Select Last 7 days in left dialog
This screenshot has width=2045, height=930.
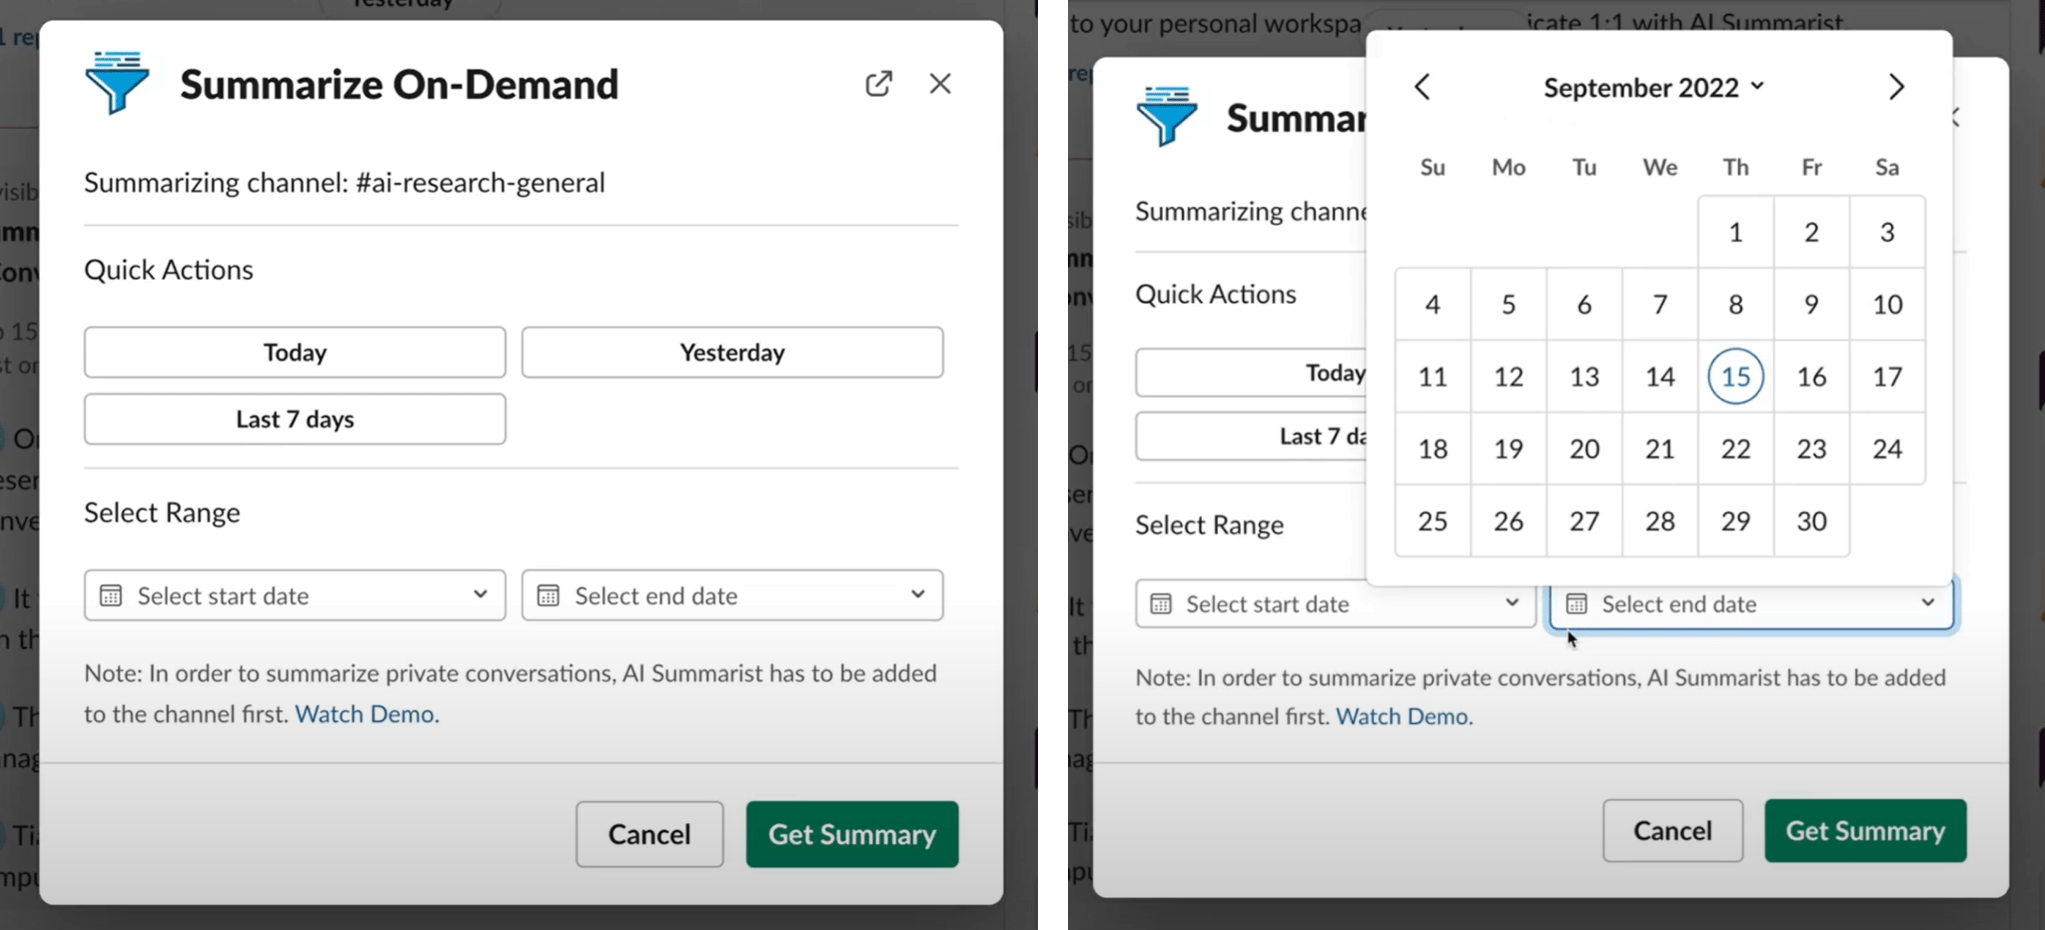[x=295, y=419]
